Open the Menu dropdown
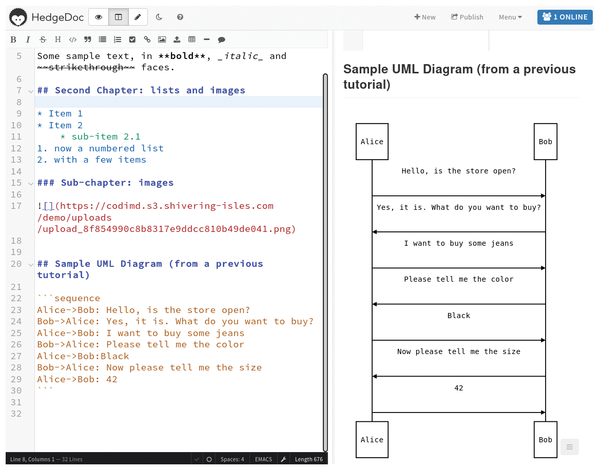600x470 pixels. pos(510,17)
